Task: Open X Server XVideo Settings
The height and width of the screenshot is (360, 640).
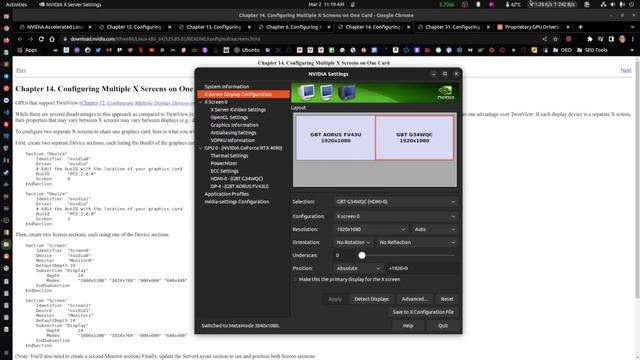Action: coord(238,110)
